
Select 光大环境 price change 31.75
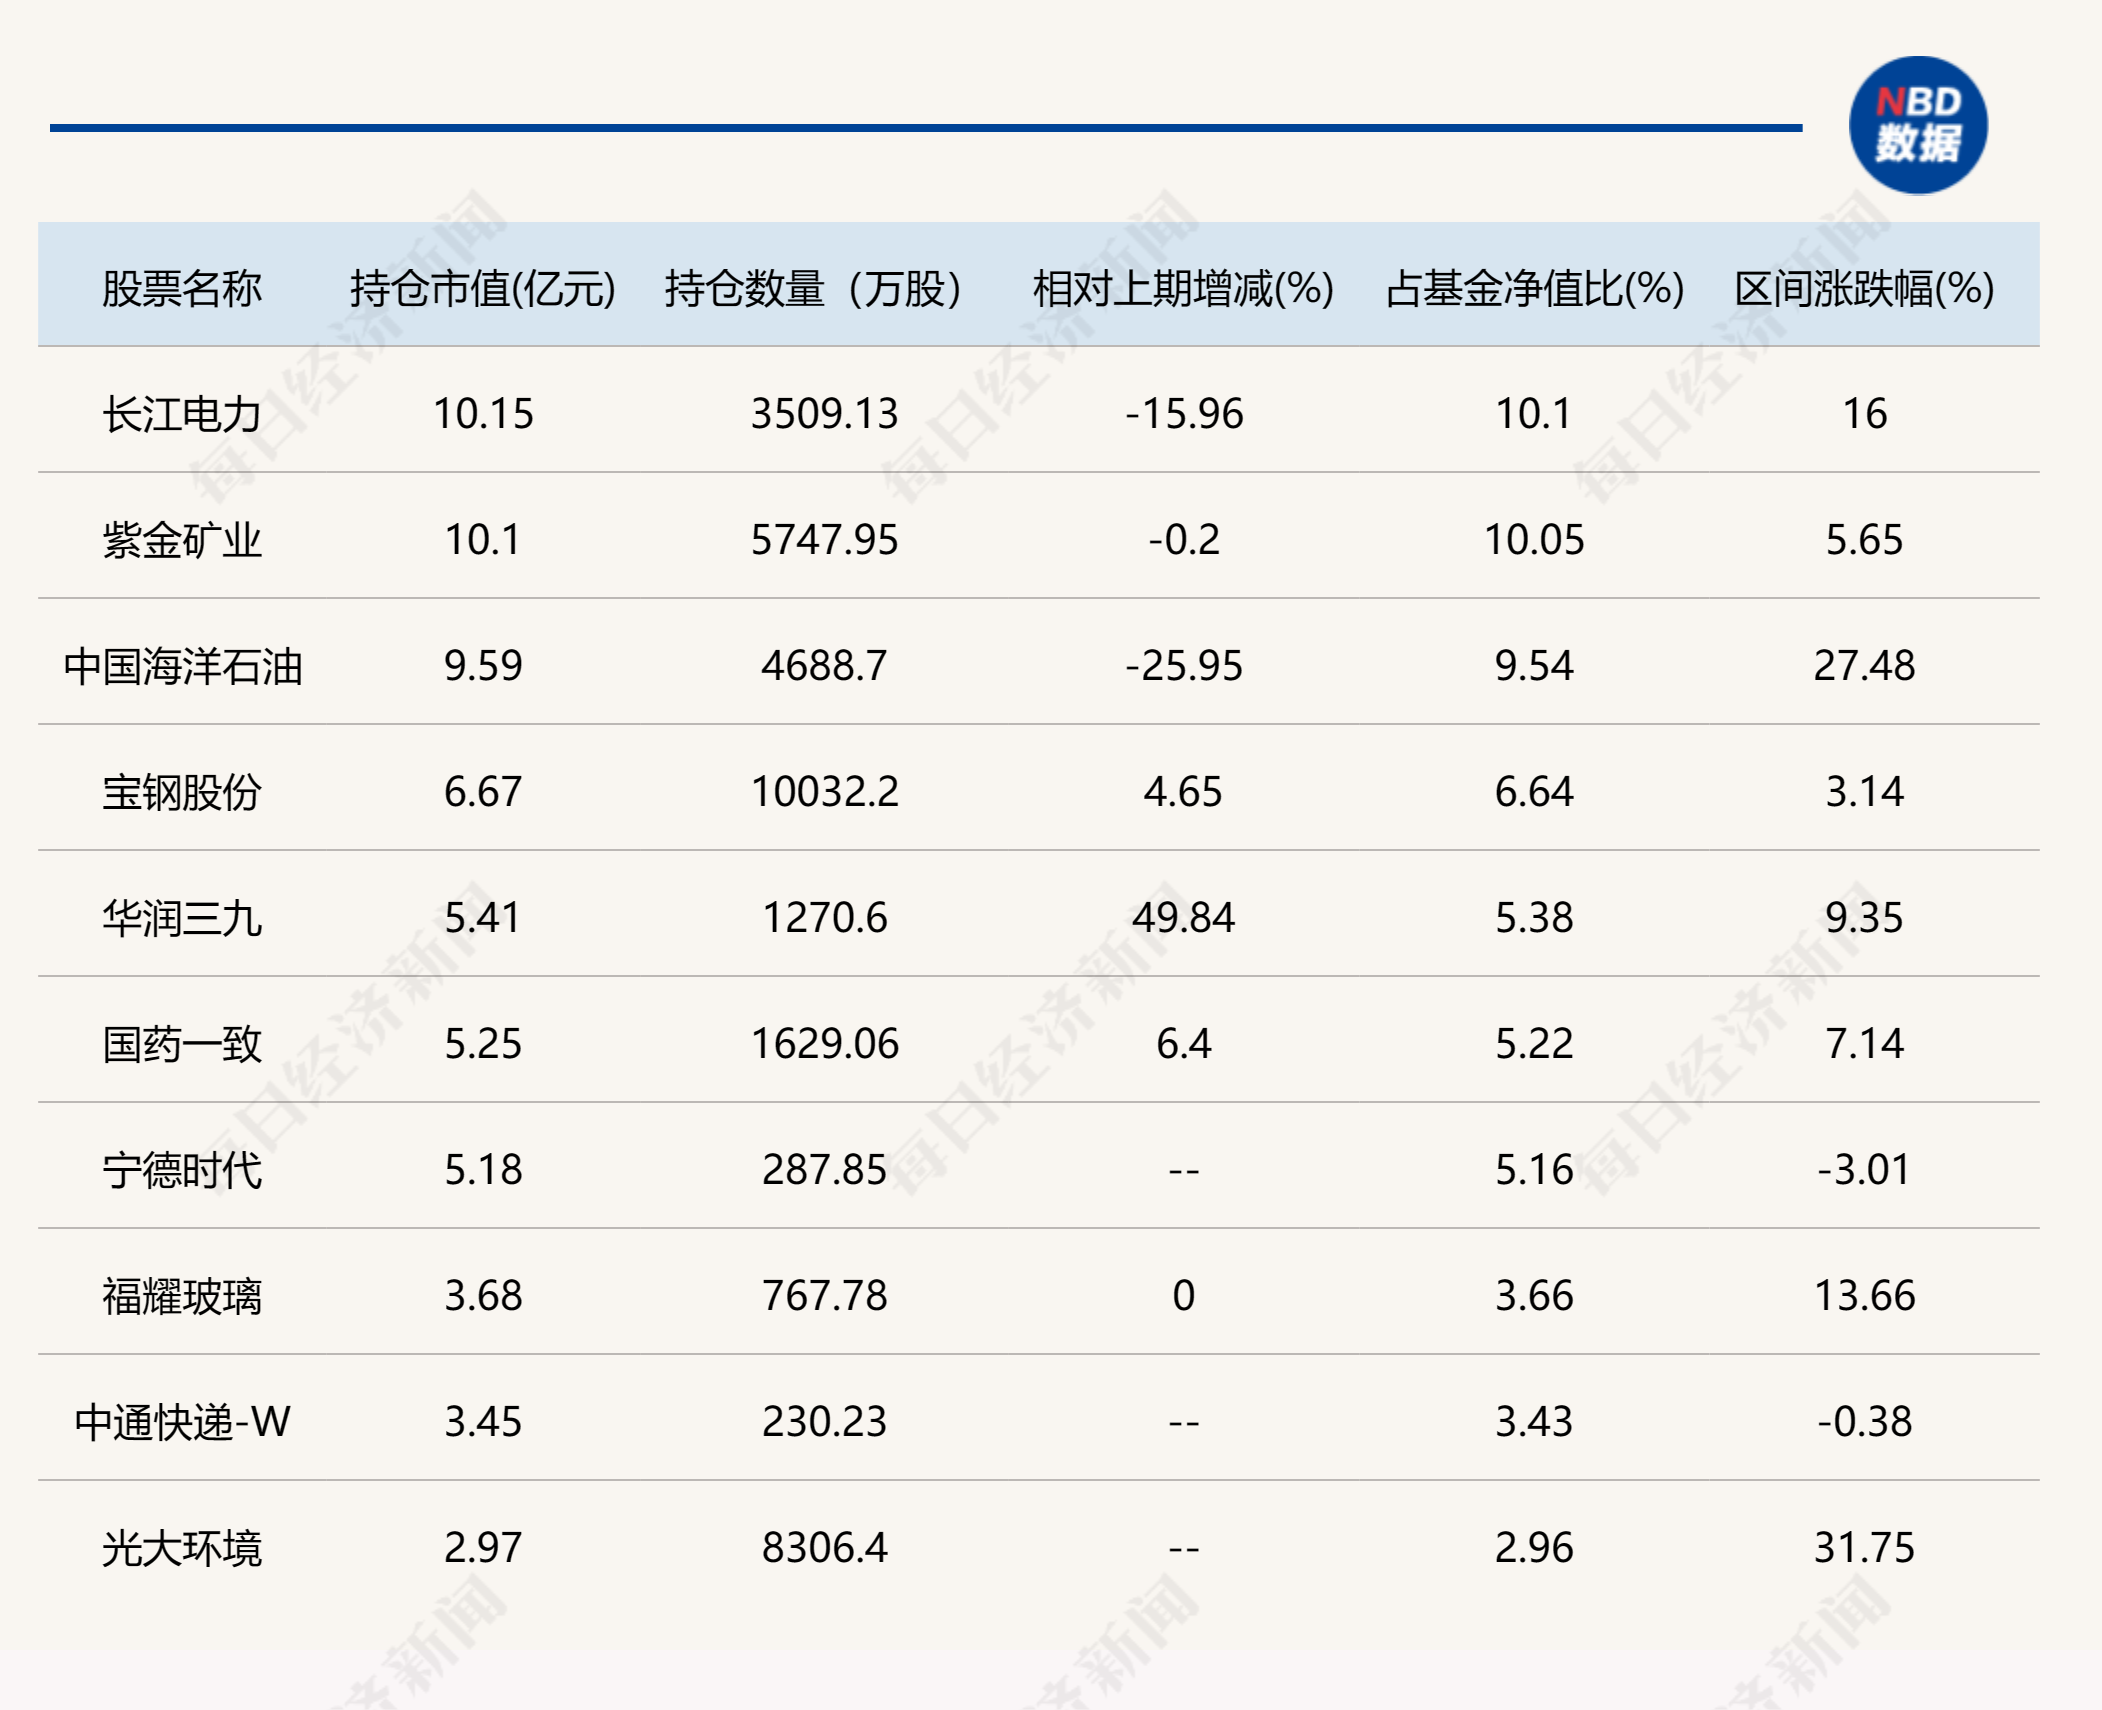1864,1548
